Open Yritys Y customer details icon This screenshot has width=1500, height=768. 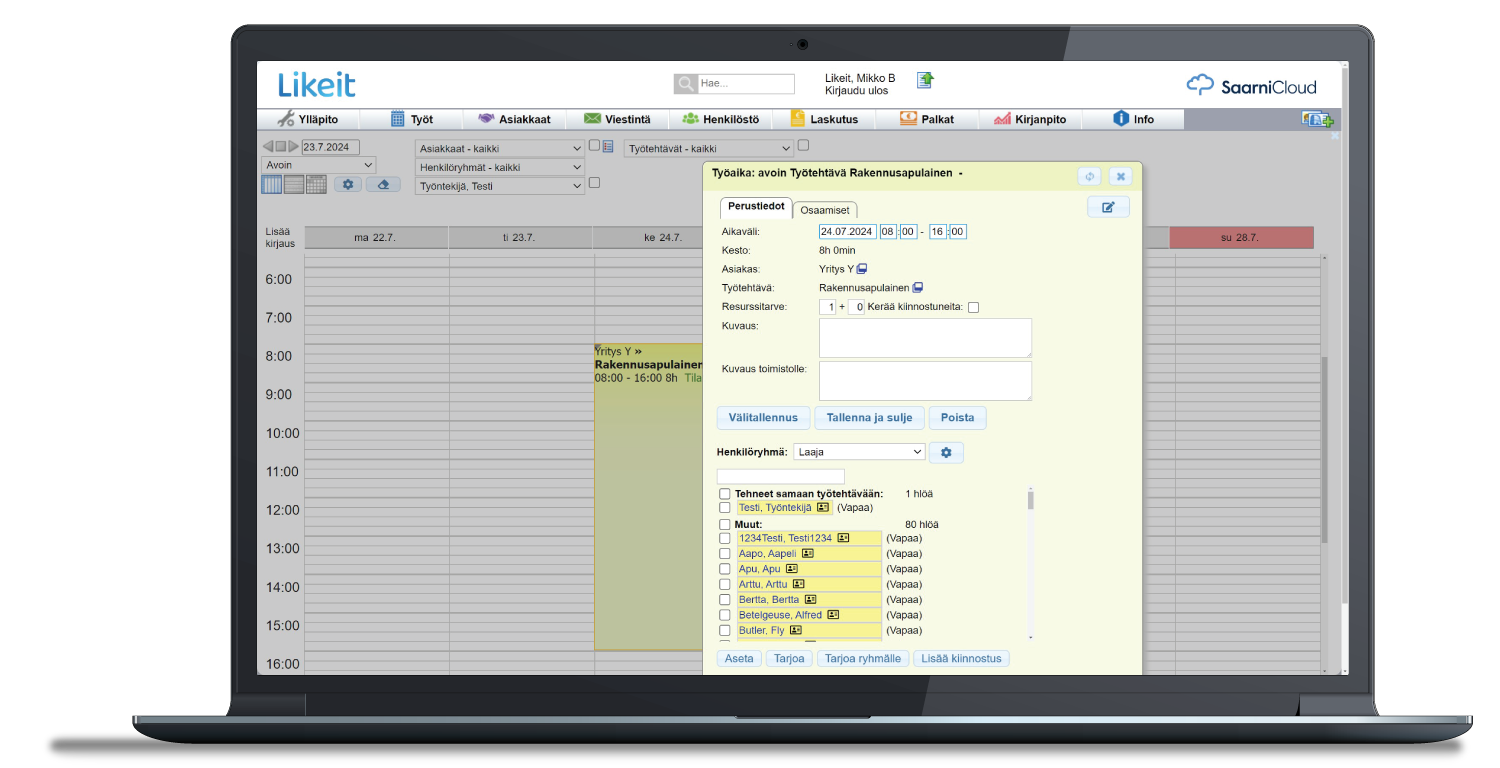[864, 268]
